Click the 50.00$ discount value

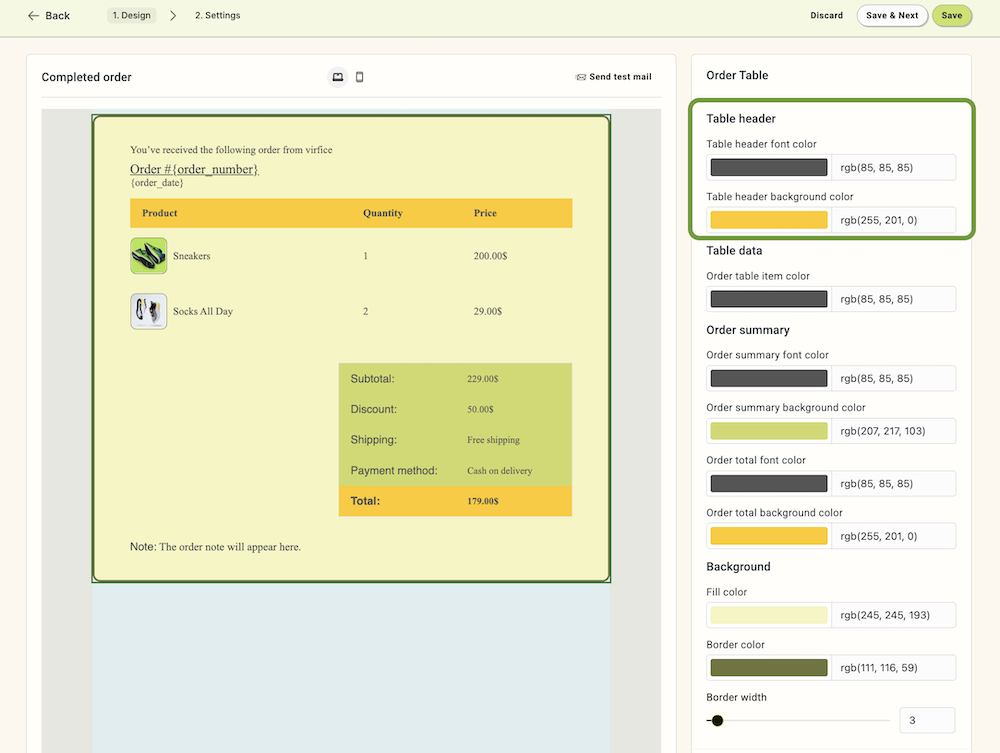click(x=480, y=409)
